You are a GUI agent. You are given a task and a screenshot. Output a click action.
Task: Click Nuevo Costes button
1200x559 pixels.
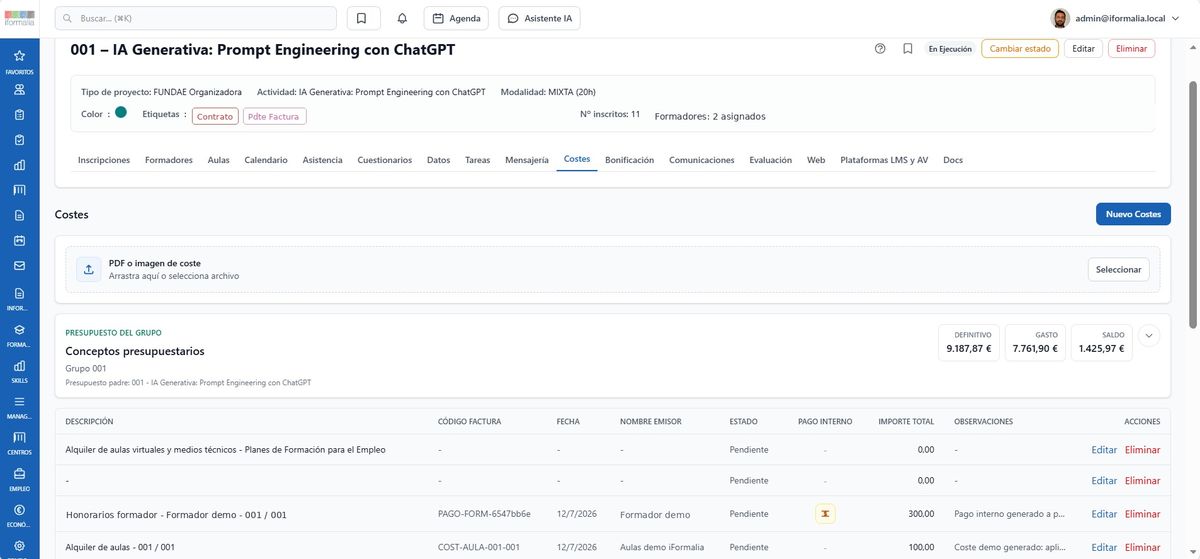[1133, 214]
